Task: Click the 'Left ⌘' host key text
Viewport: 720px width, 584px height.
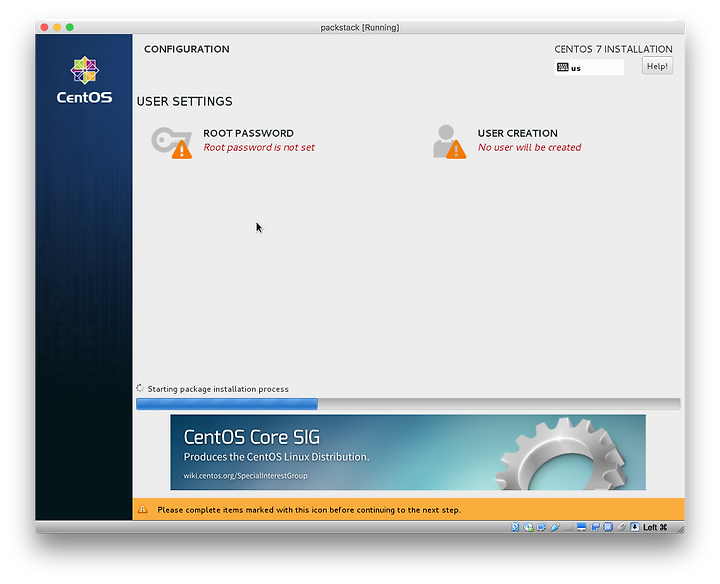Action: point(655,527)
